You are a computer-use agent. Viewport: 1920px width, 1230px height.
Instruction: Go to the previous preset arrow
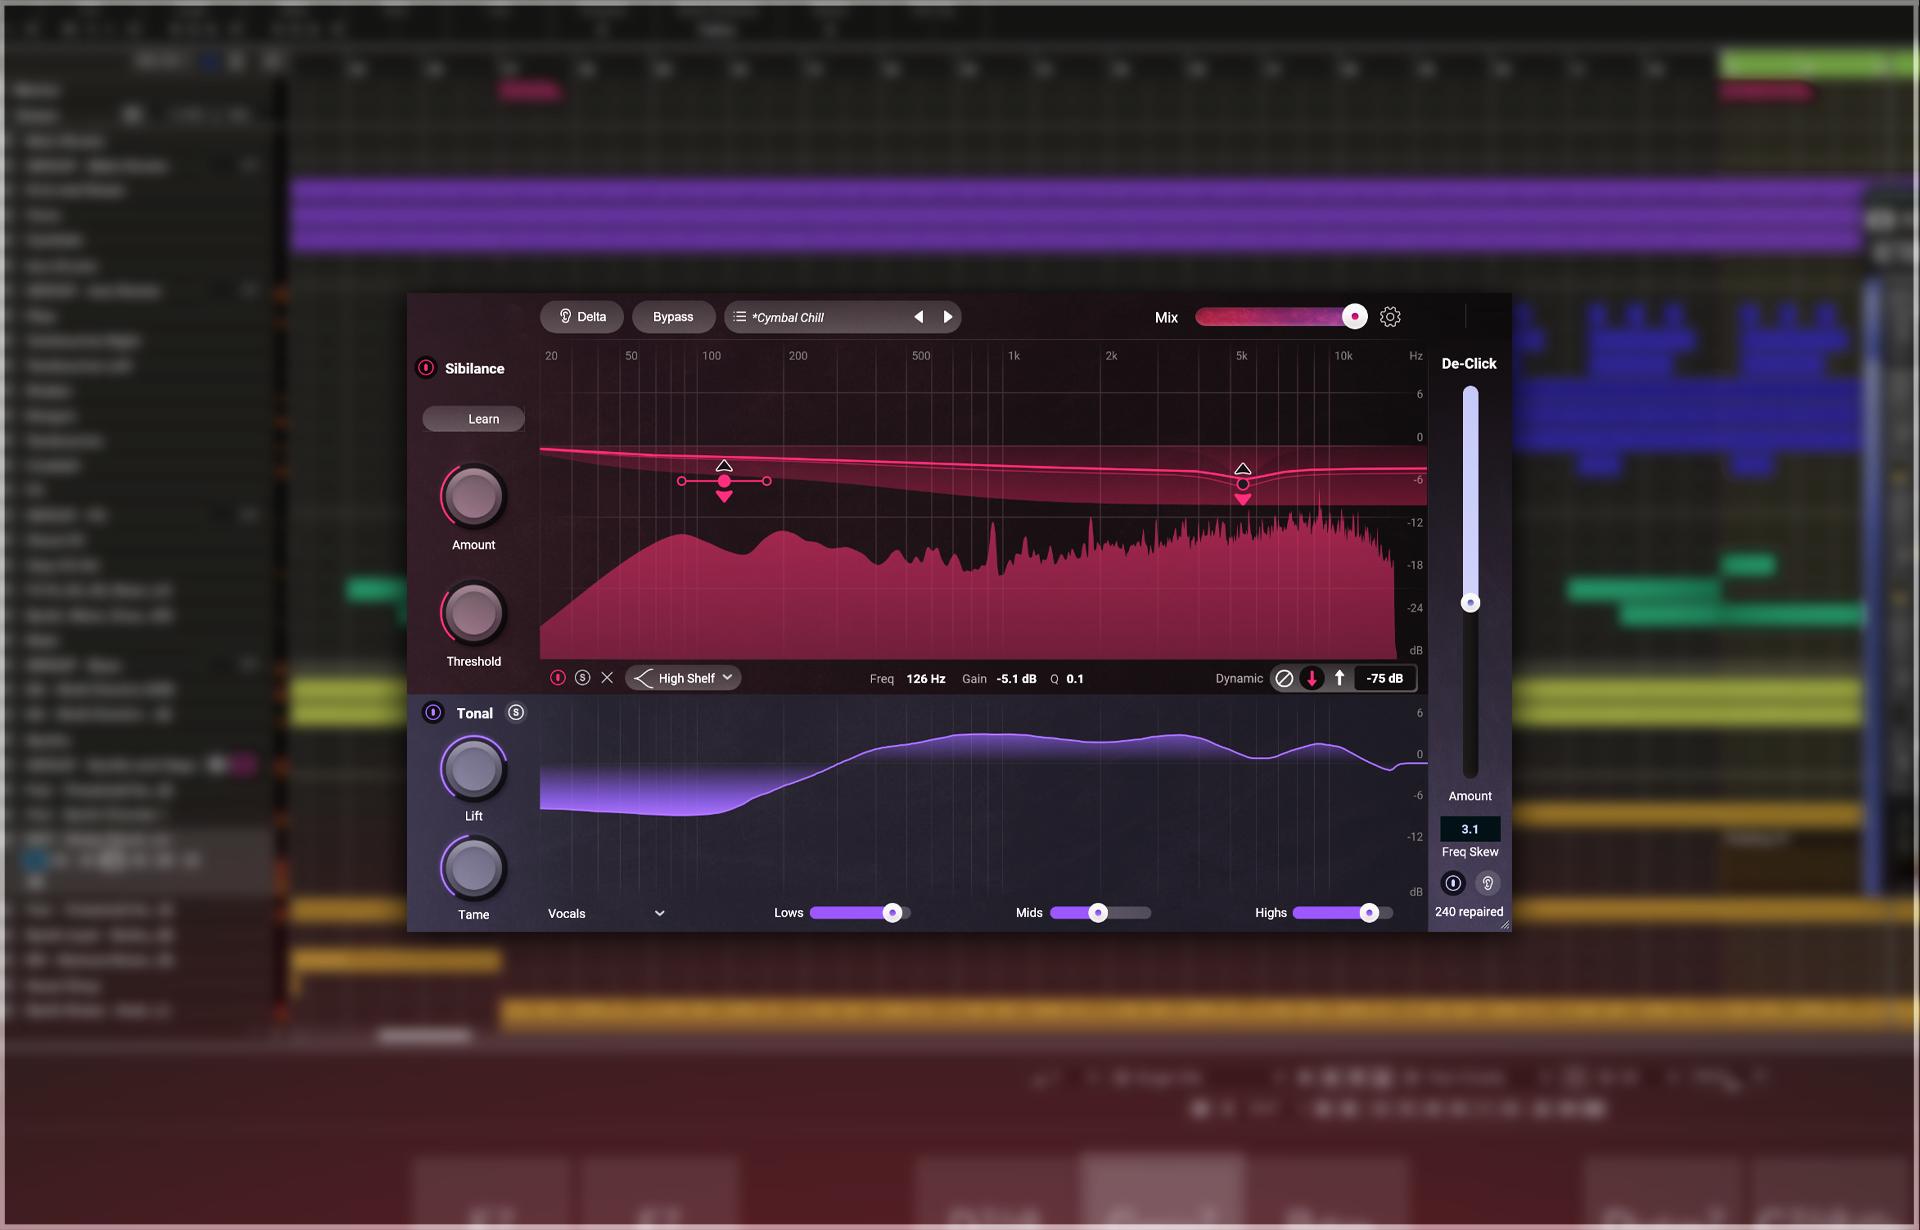pyautogui.click(x=918, y=317)
